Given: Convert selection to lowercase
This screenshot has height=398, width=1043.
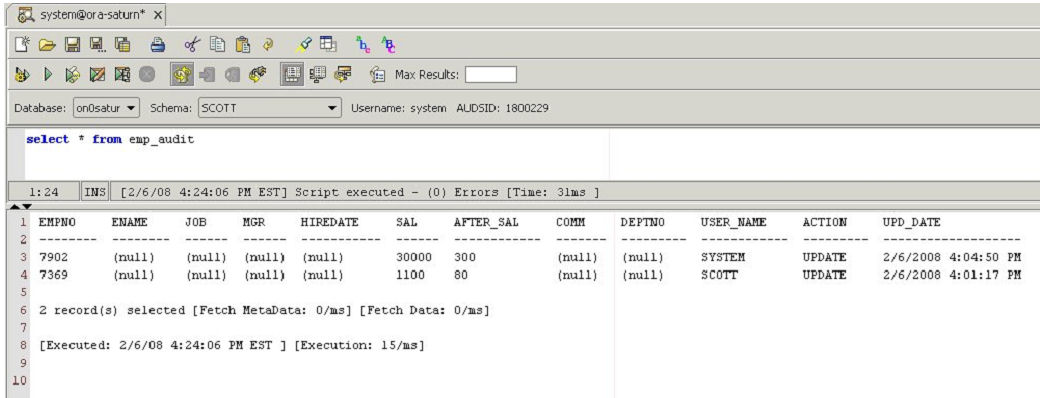Looking at the screenshot, I should tap(364, 45).
